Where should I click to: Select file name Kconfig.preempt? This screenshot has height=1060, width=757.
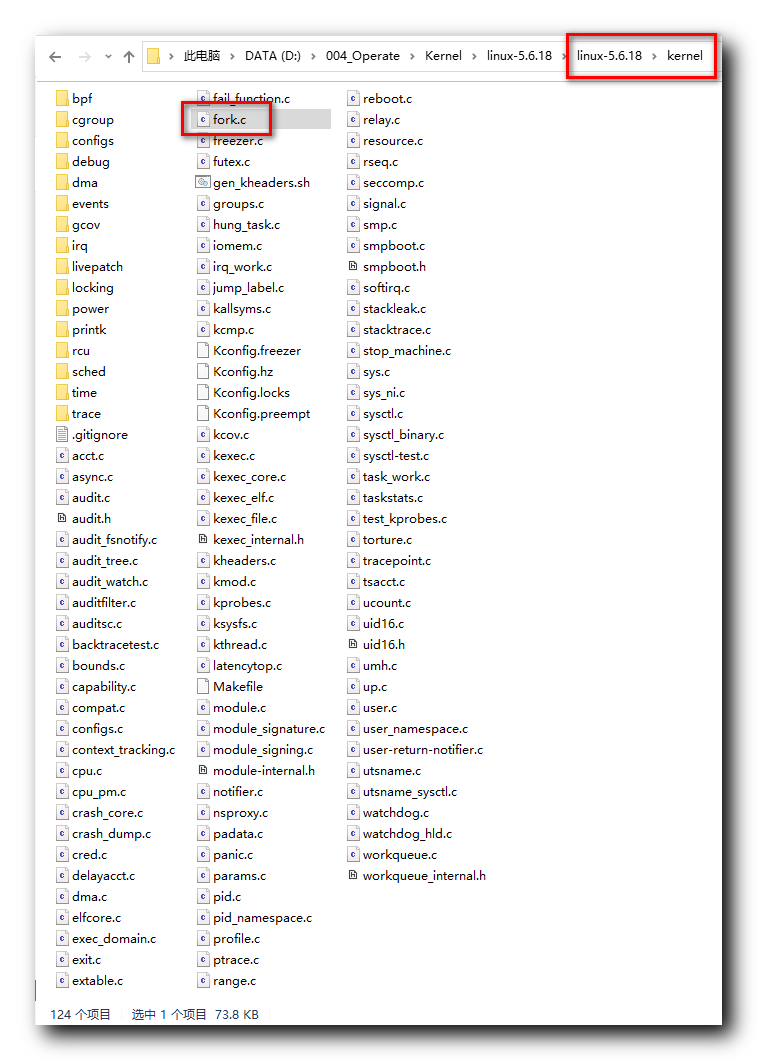click(262, 414)
